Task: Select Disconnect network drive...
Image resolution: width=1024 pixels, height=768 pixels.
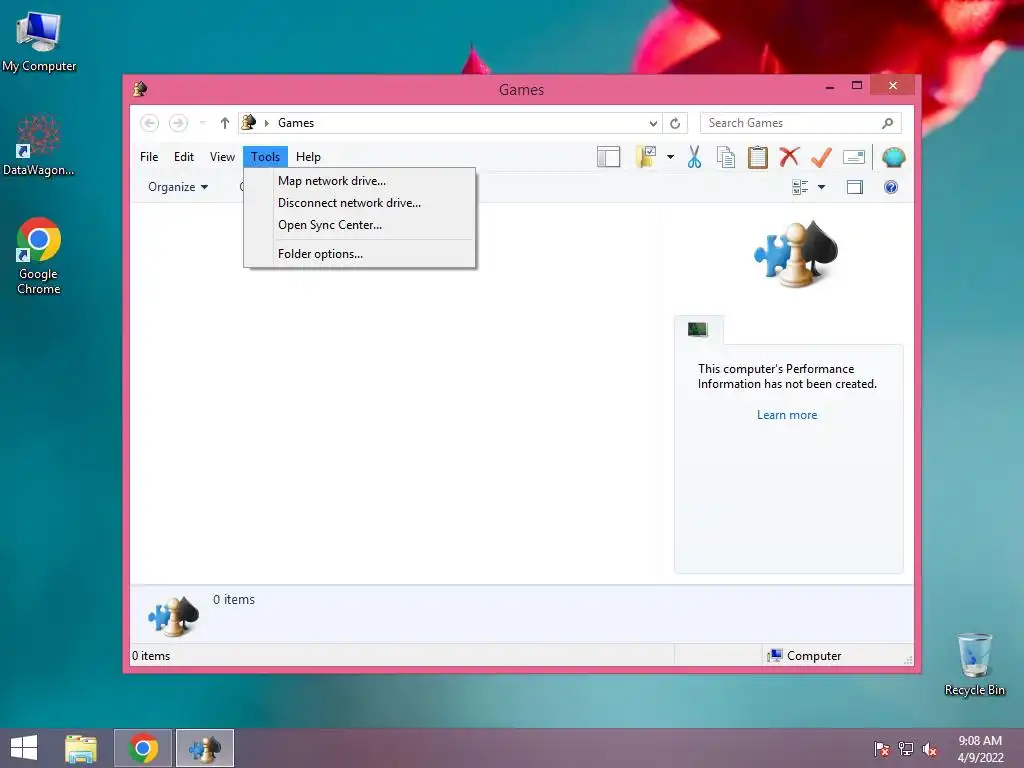Action: click(359, 203)
